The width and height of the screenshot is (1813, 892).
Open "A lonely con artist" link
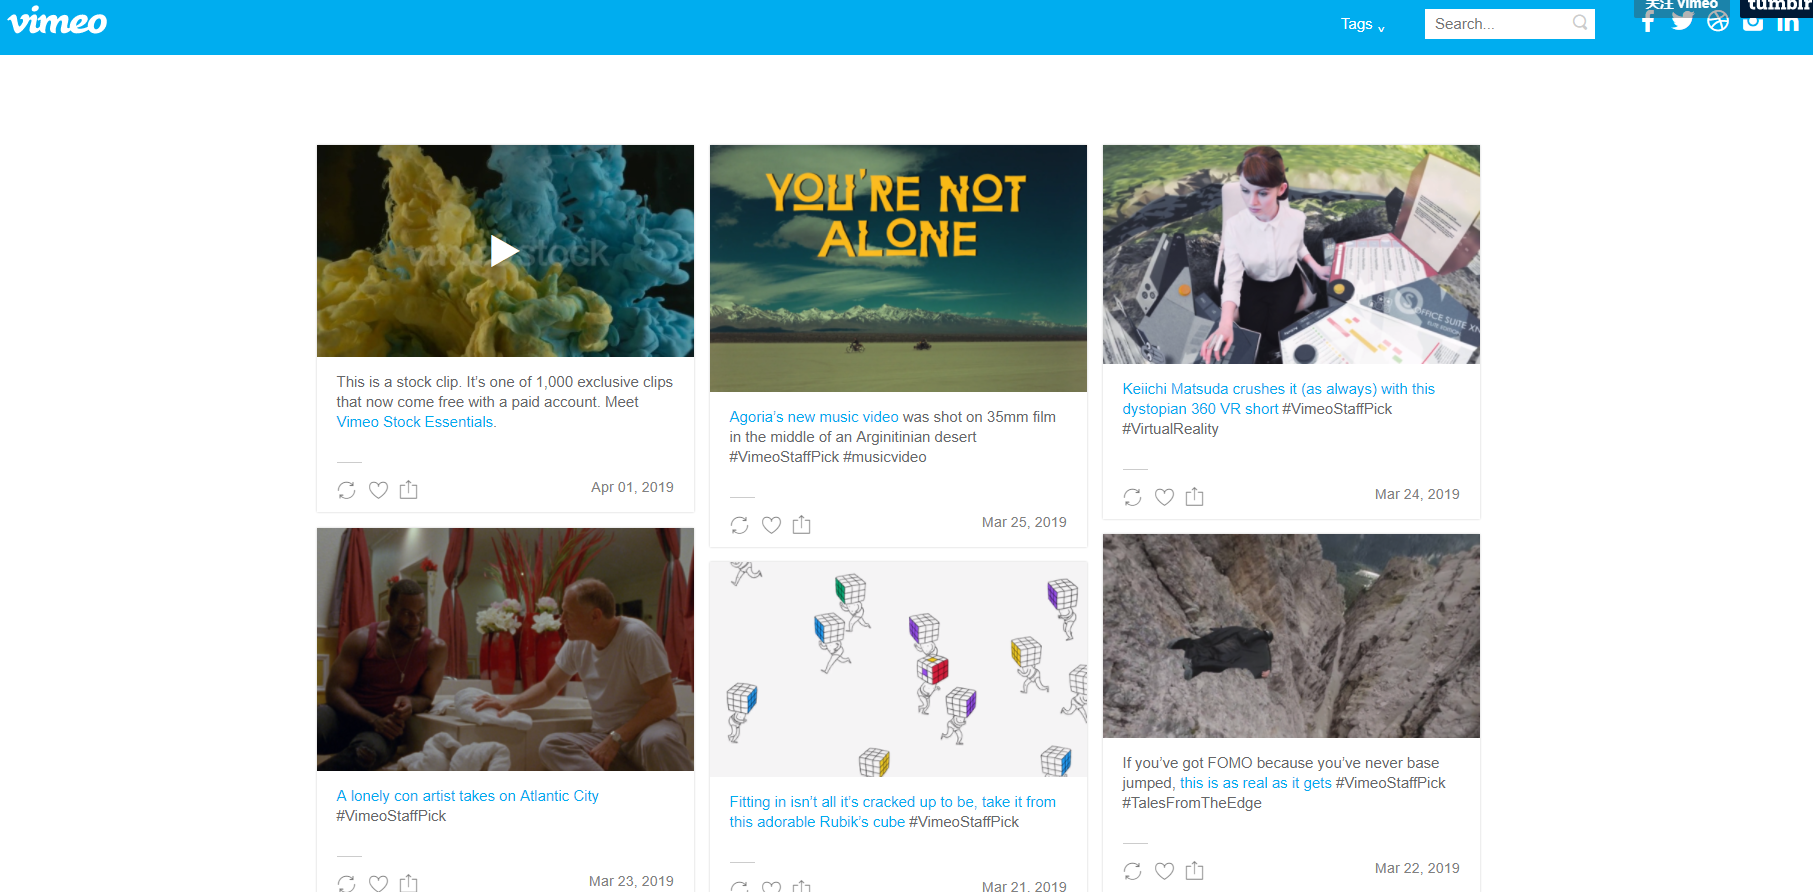[x=467, y=796]
